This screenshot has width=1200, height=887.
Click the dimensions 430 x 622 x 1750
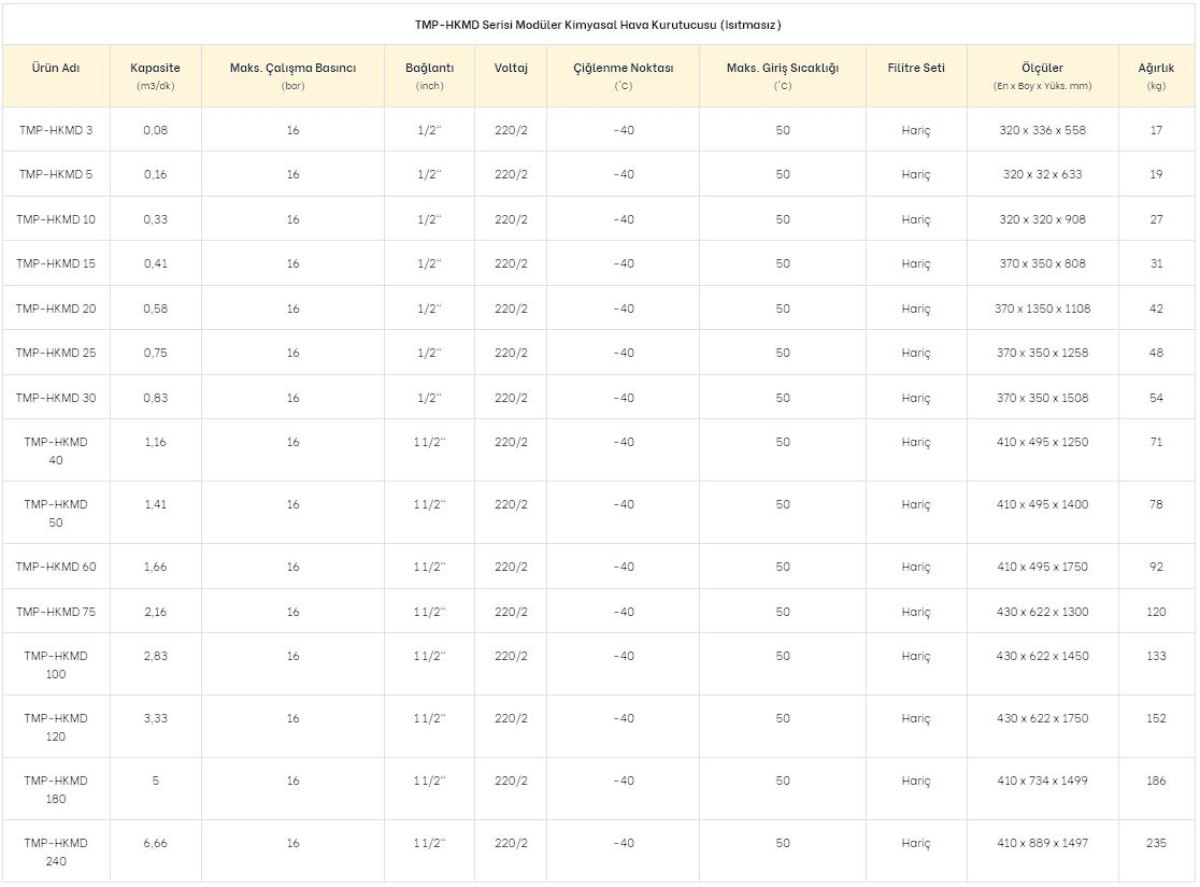[1043, 719]
